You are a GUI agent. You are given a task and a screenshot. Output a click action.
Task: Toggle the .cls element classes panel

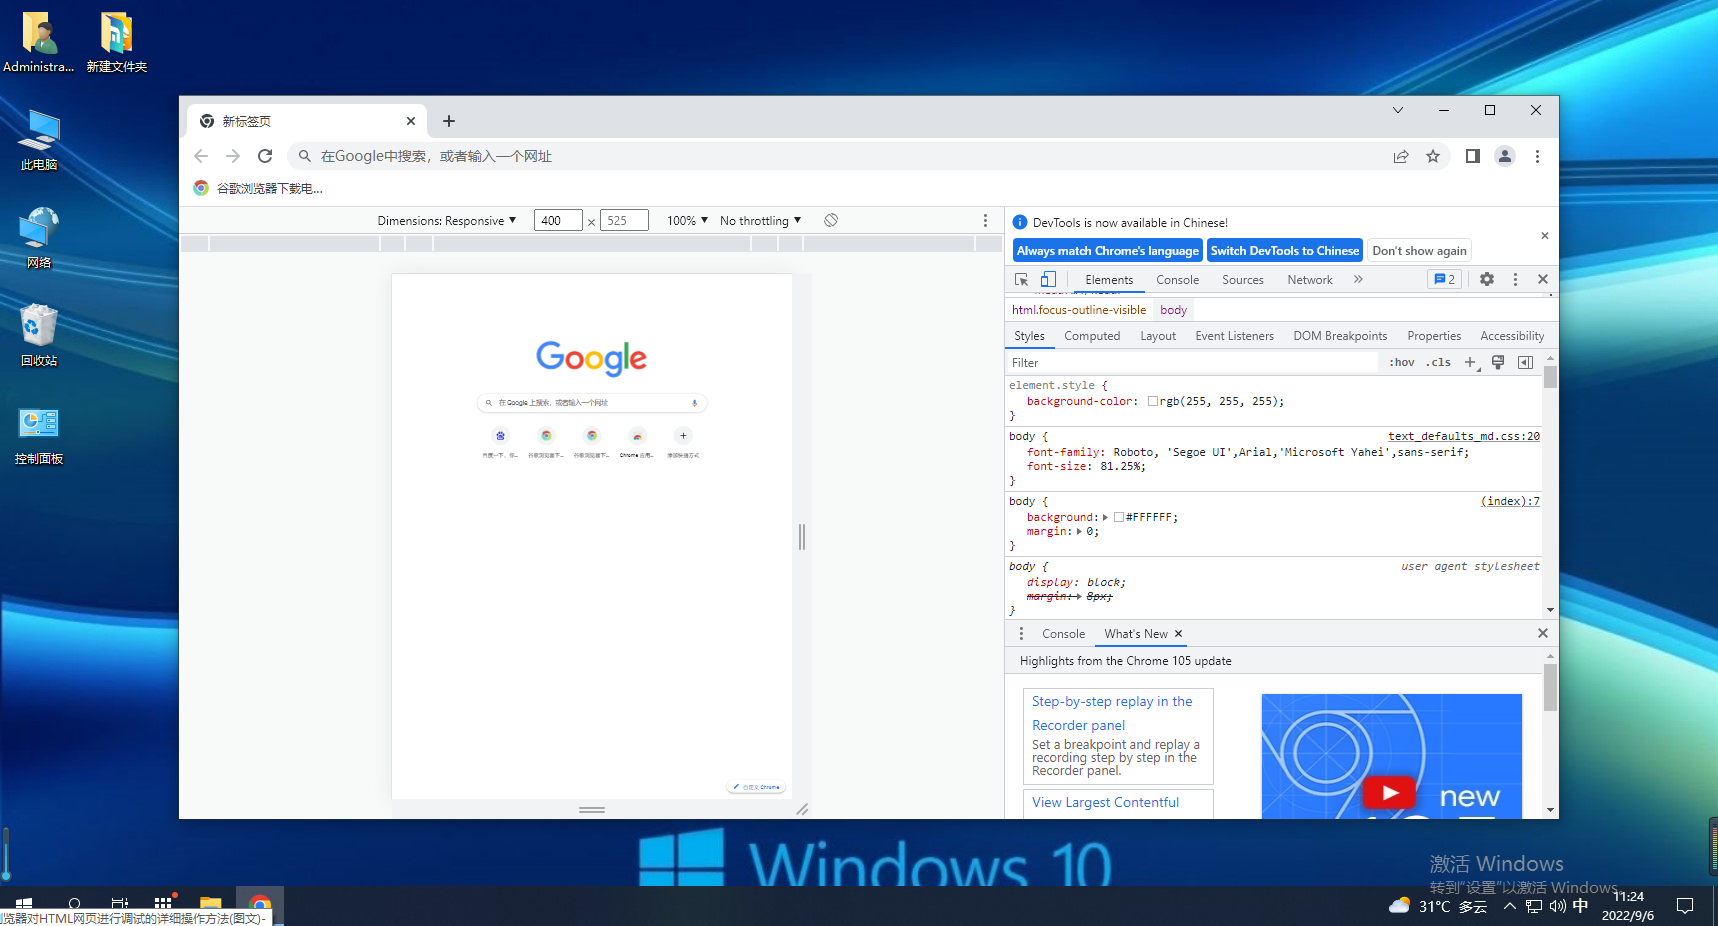point(1438,363)
